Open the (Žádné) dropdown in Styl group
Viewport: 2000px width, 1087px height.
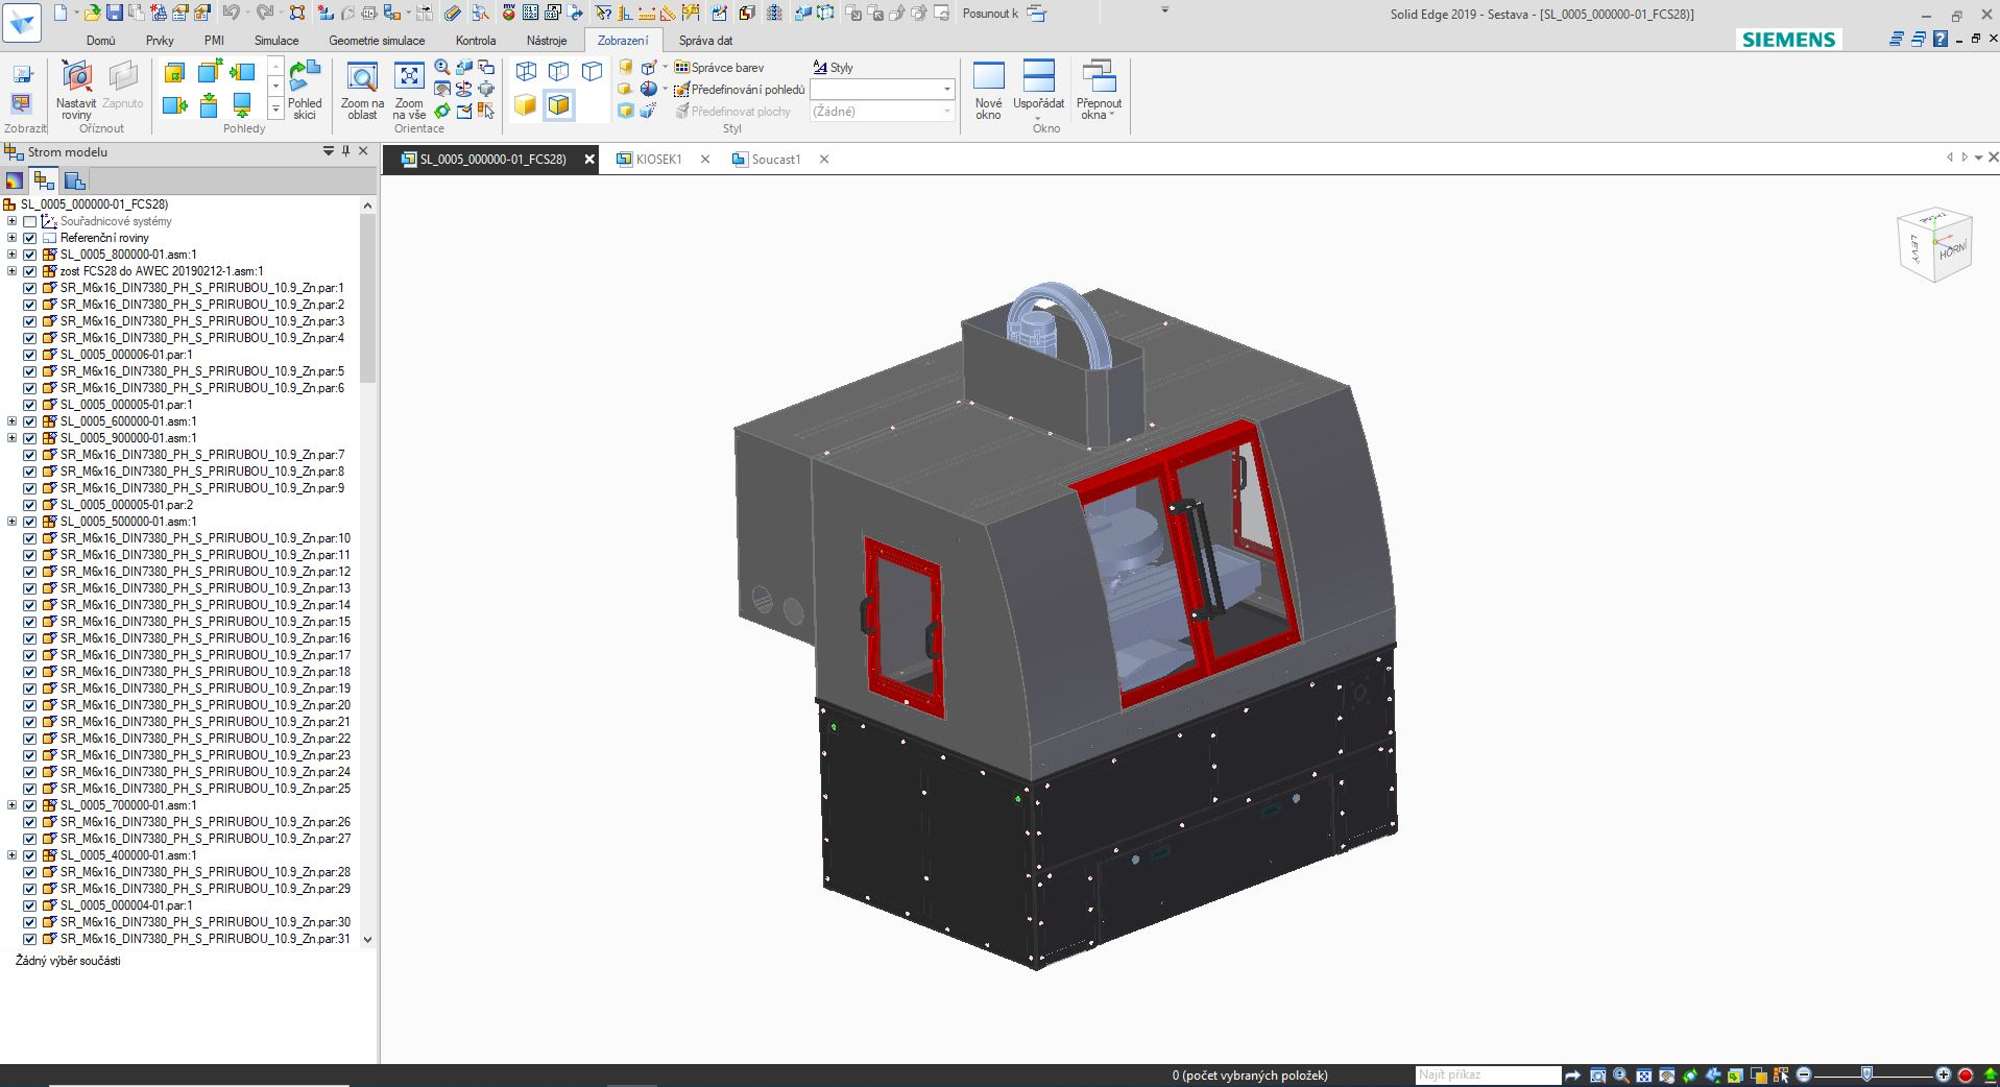tap(881, 111)
